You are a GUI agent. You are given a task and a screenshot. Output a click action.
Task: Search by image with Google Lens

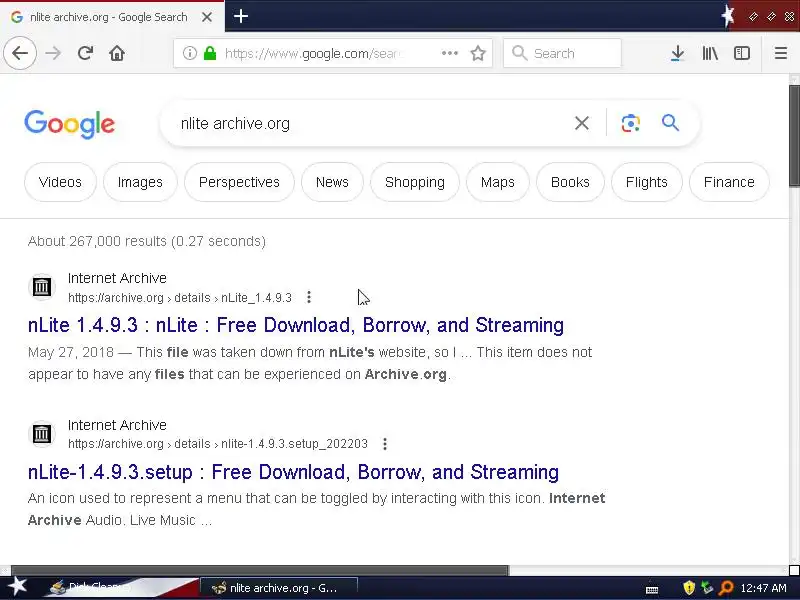click(631, 123)
